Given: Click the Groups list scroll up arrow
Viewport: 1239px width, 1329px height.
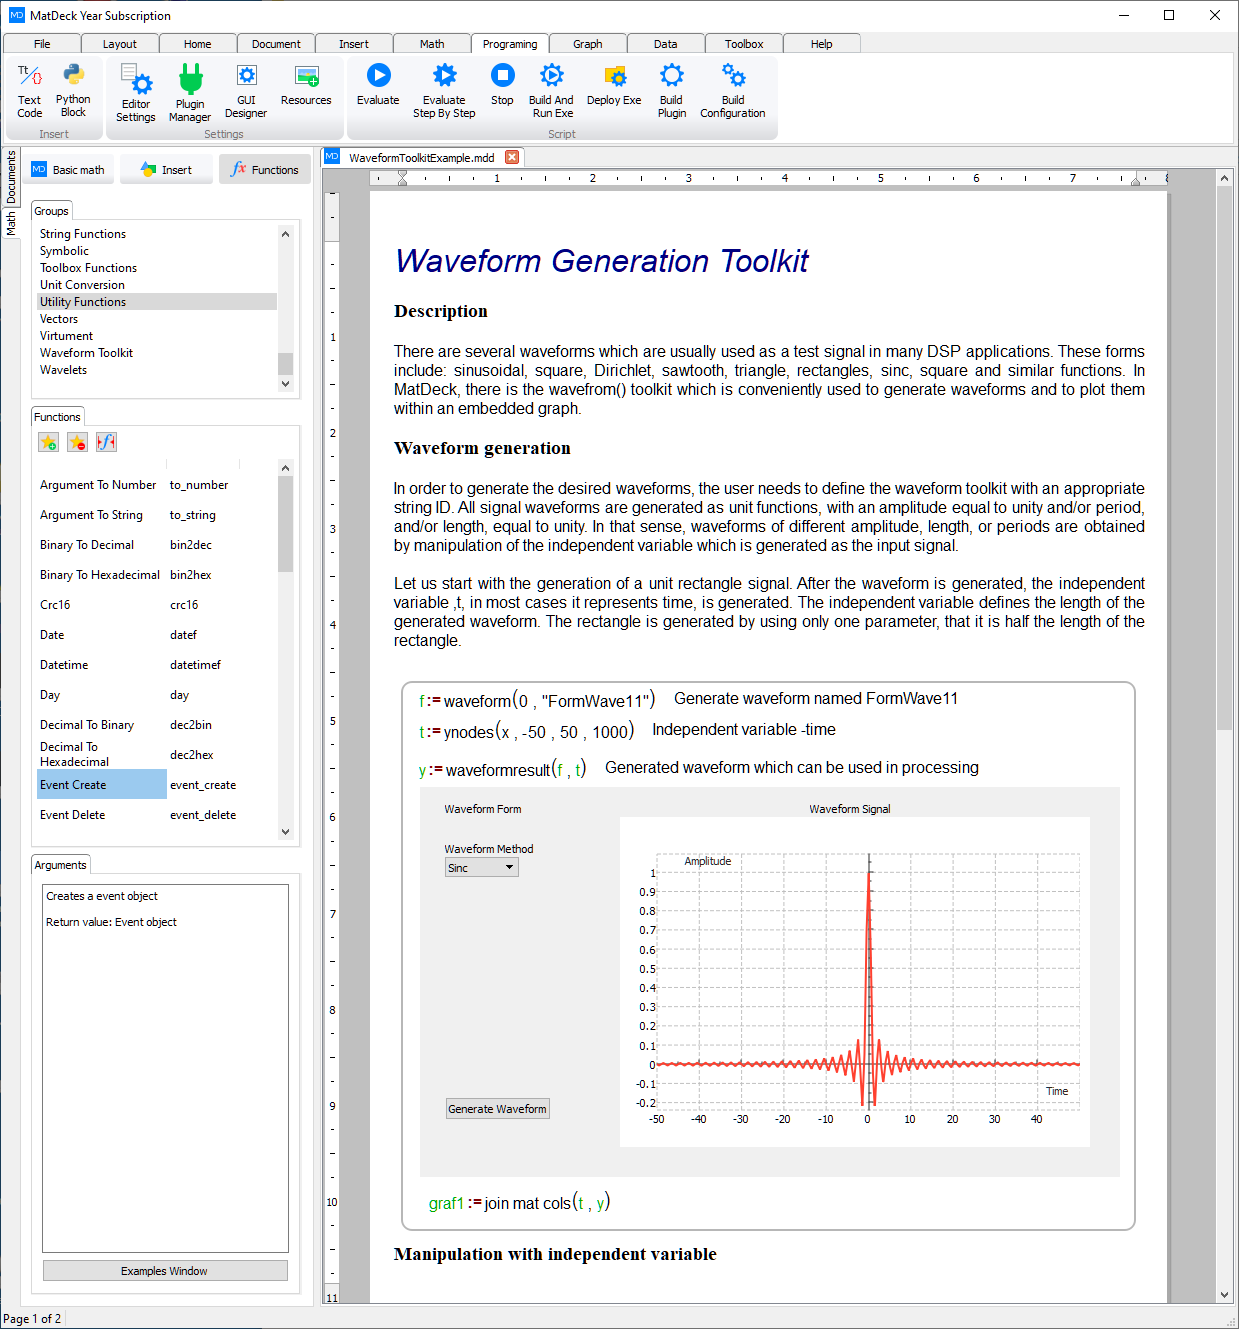Looking at the screenshot, I should click(285, 234).
